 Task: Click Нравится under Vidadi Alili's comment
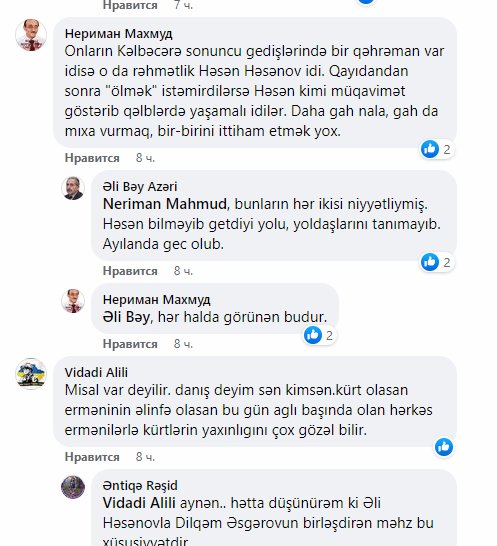(92, 457)
